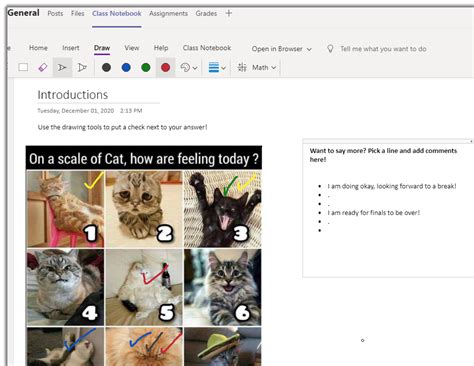Open the Class Notebook ribbon tab

click(x=207, y=48)
